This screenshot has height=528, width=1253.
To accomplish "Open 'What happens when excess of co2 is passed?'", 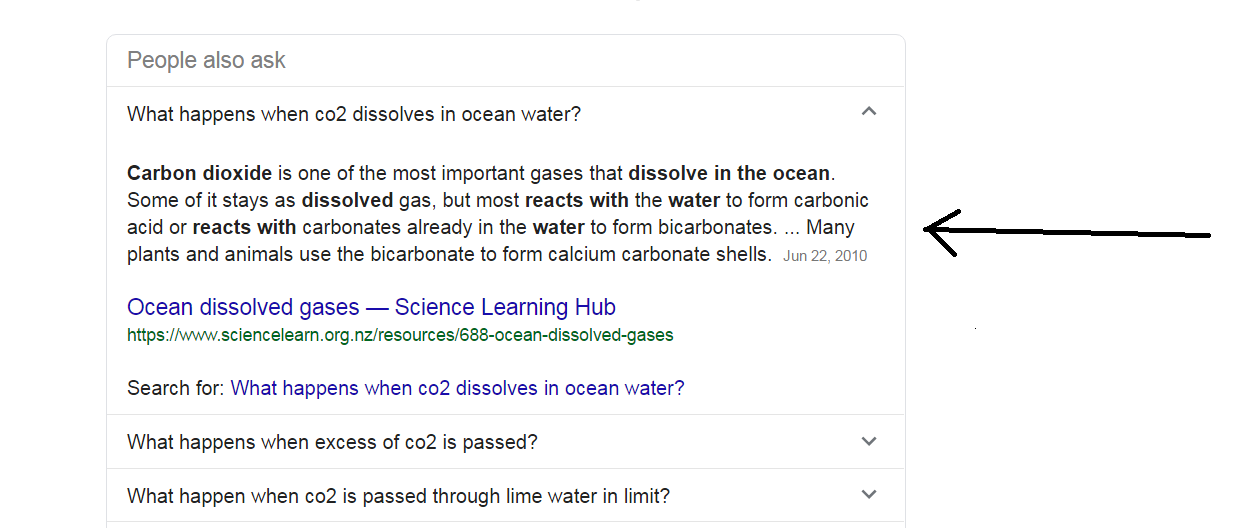I will point(332,442).
